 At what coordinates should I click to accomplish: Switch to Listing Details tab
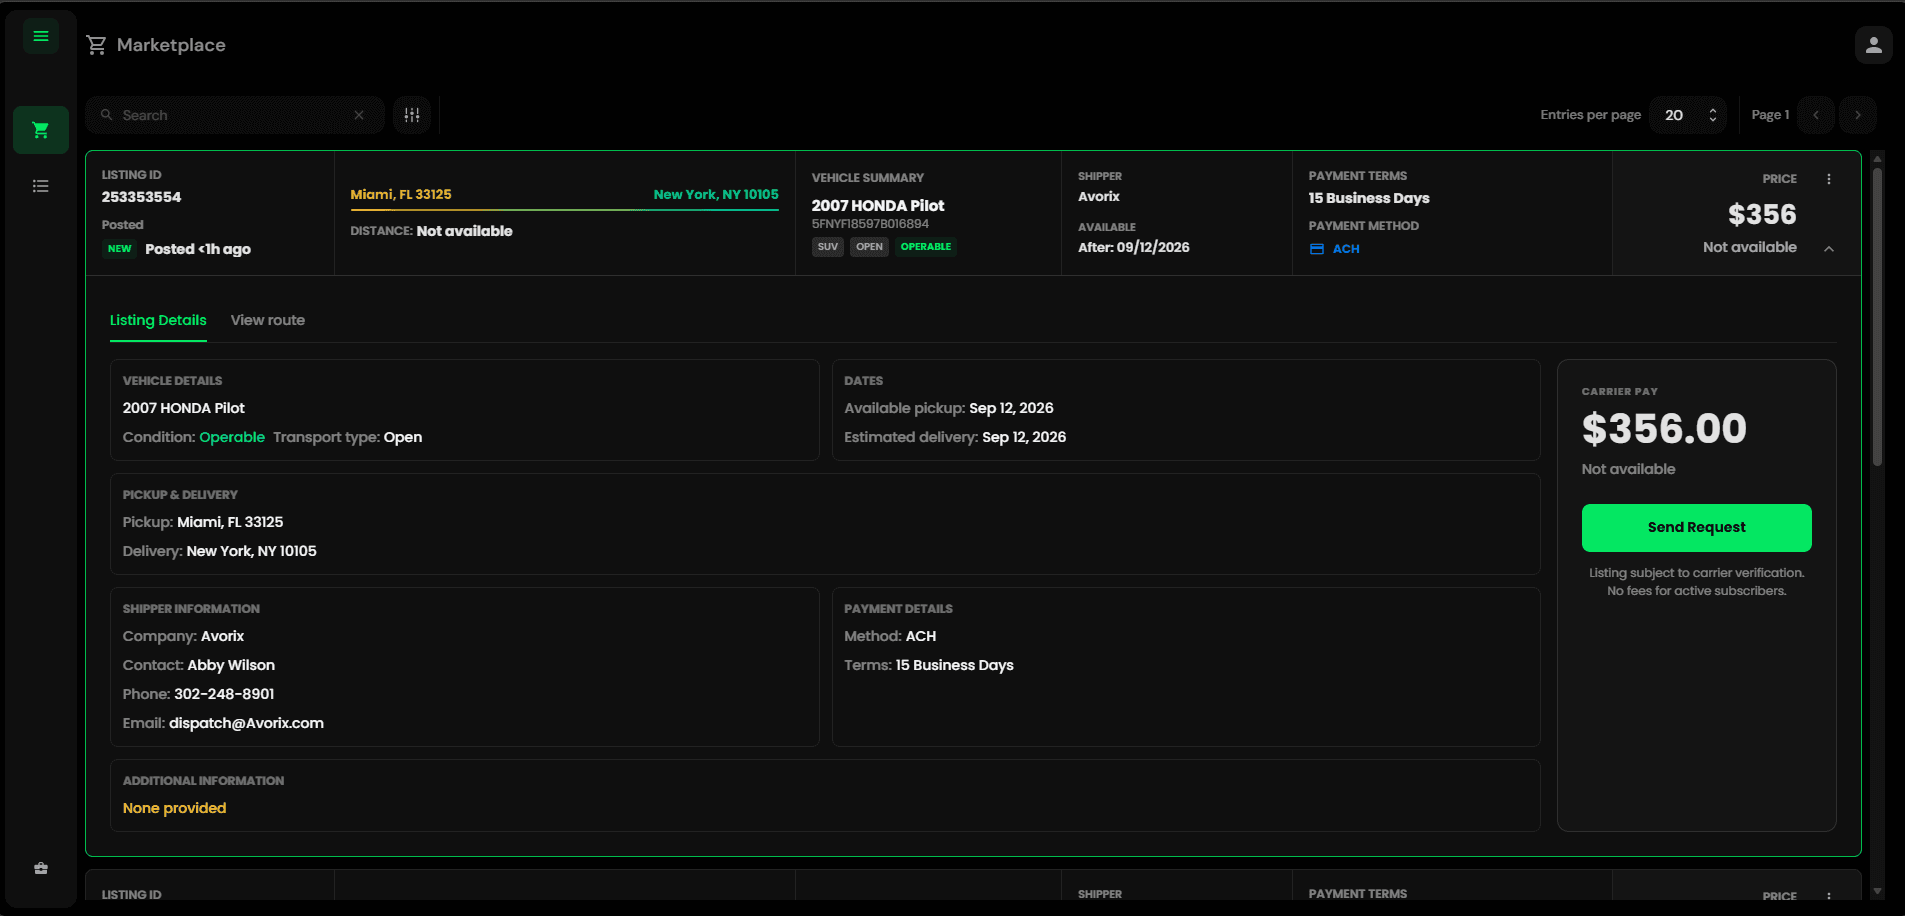coord(158,320)
